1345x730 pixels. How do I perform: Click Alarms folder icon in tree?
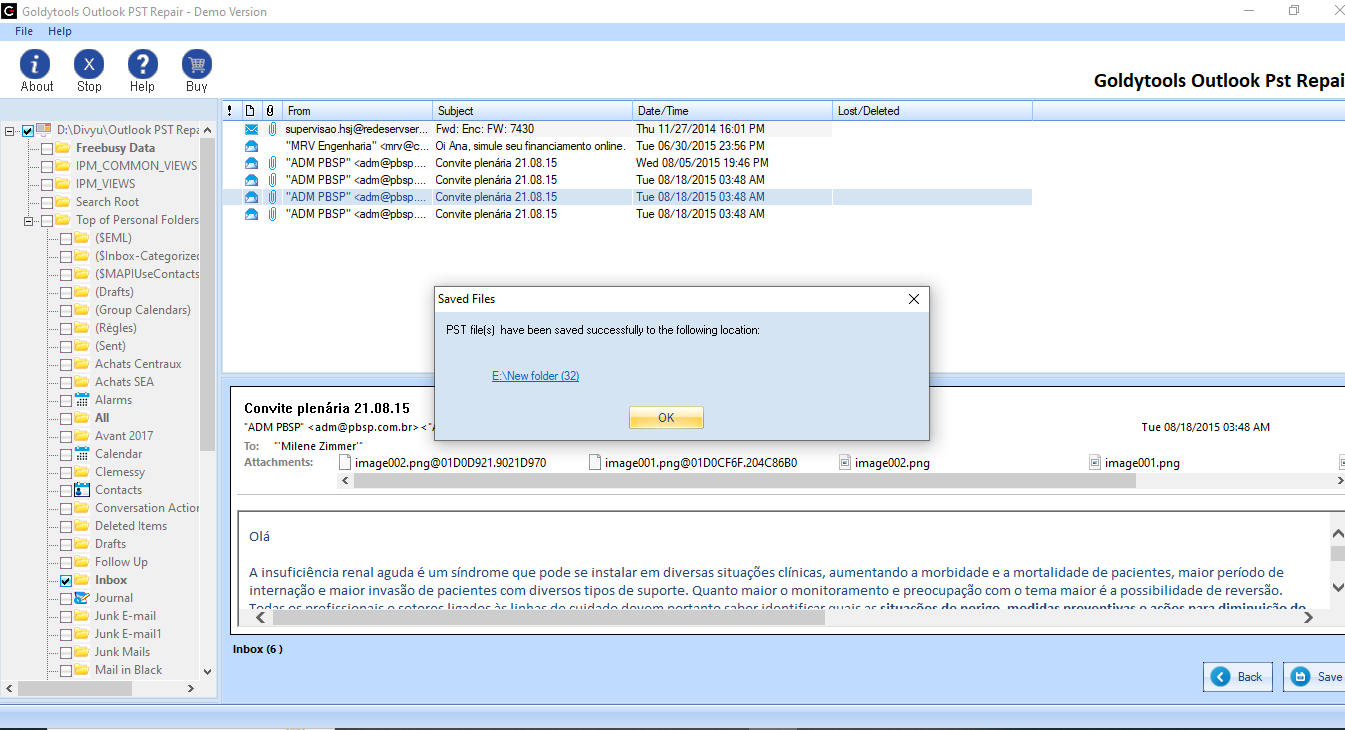[x=82, y=400]
